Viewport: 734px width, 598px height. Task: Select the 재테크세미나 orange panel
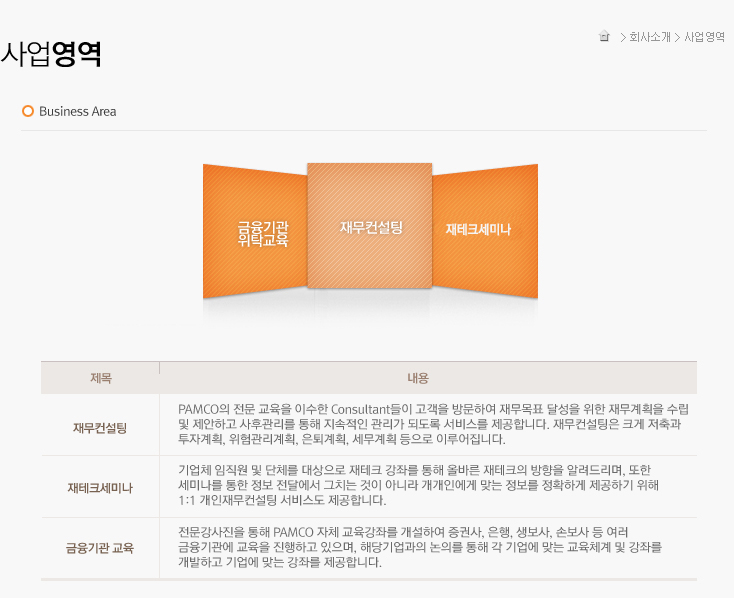click(x=485, y=231)
